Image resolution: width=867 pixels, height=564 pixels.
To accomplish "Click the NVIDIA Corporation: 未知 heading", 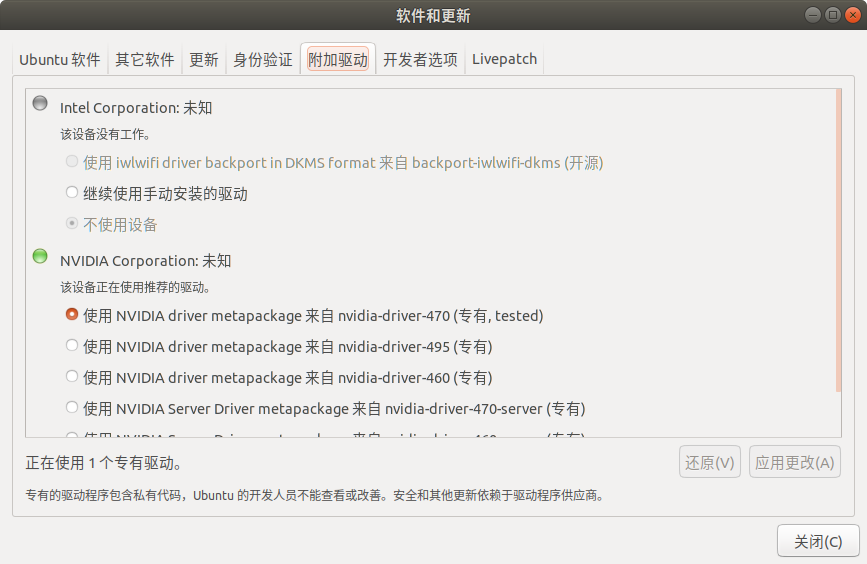I will 145,261.
